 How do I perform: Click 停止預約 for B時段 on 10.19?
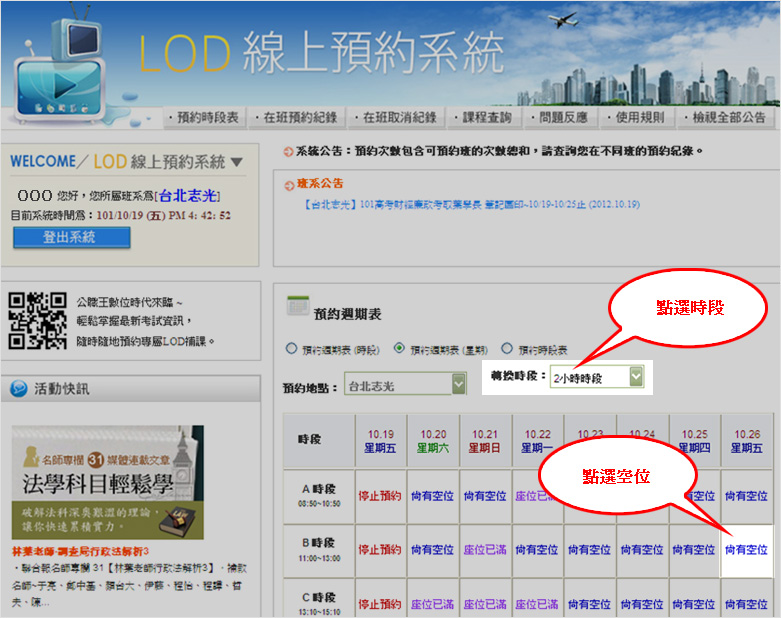[380, 550]
